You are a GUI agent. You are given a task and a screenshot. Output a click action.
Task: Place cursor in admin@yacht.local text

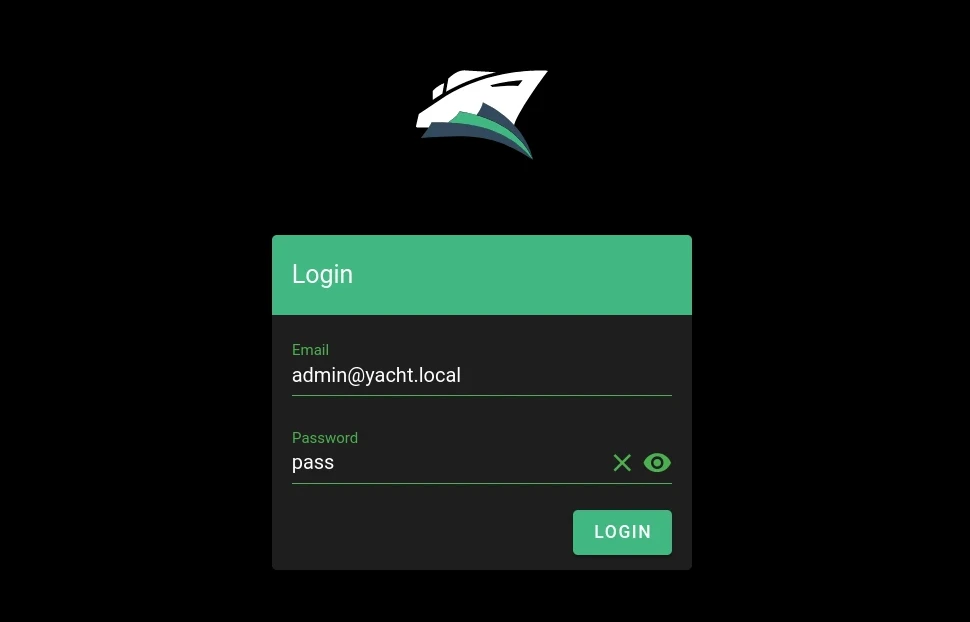(x=376, y=375)
